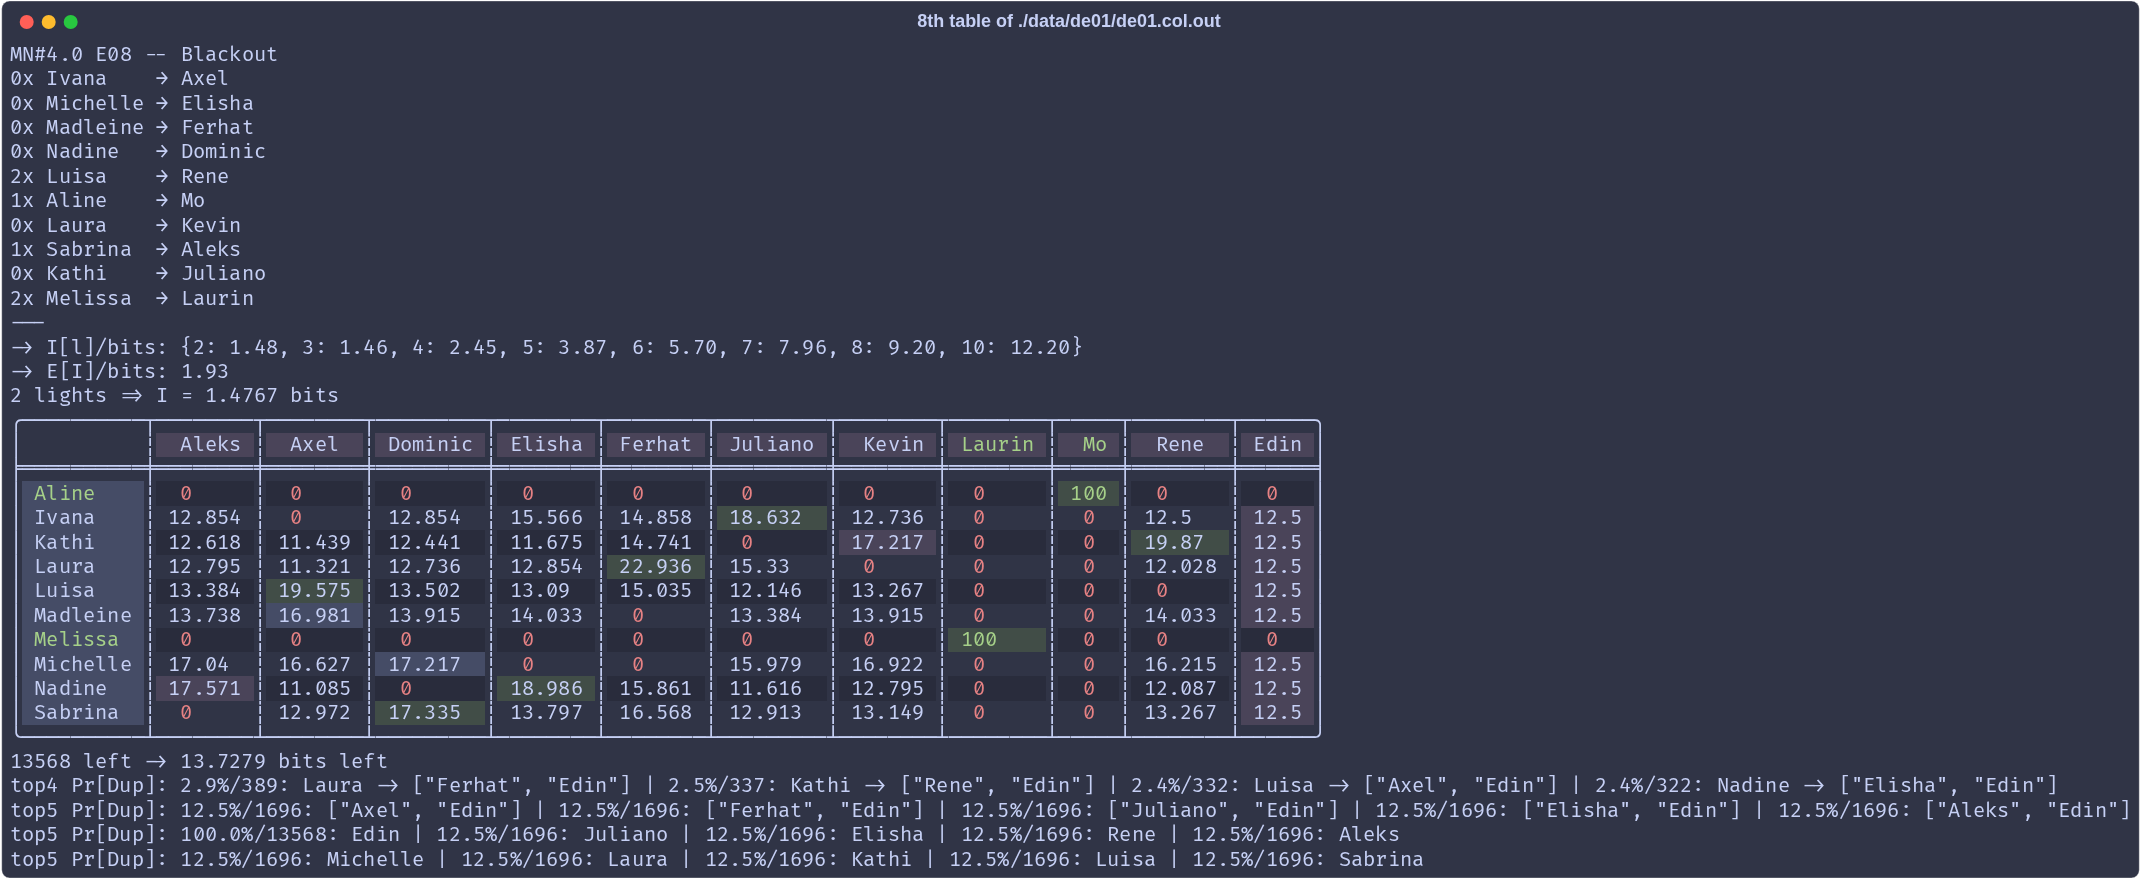The image size is (2141, 879).
Task: Click the '16.981' cell for Madleine
Action: (x=314, y=615)
